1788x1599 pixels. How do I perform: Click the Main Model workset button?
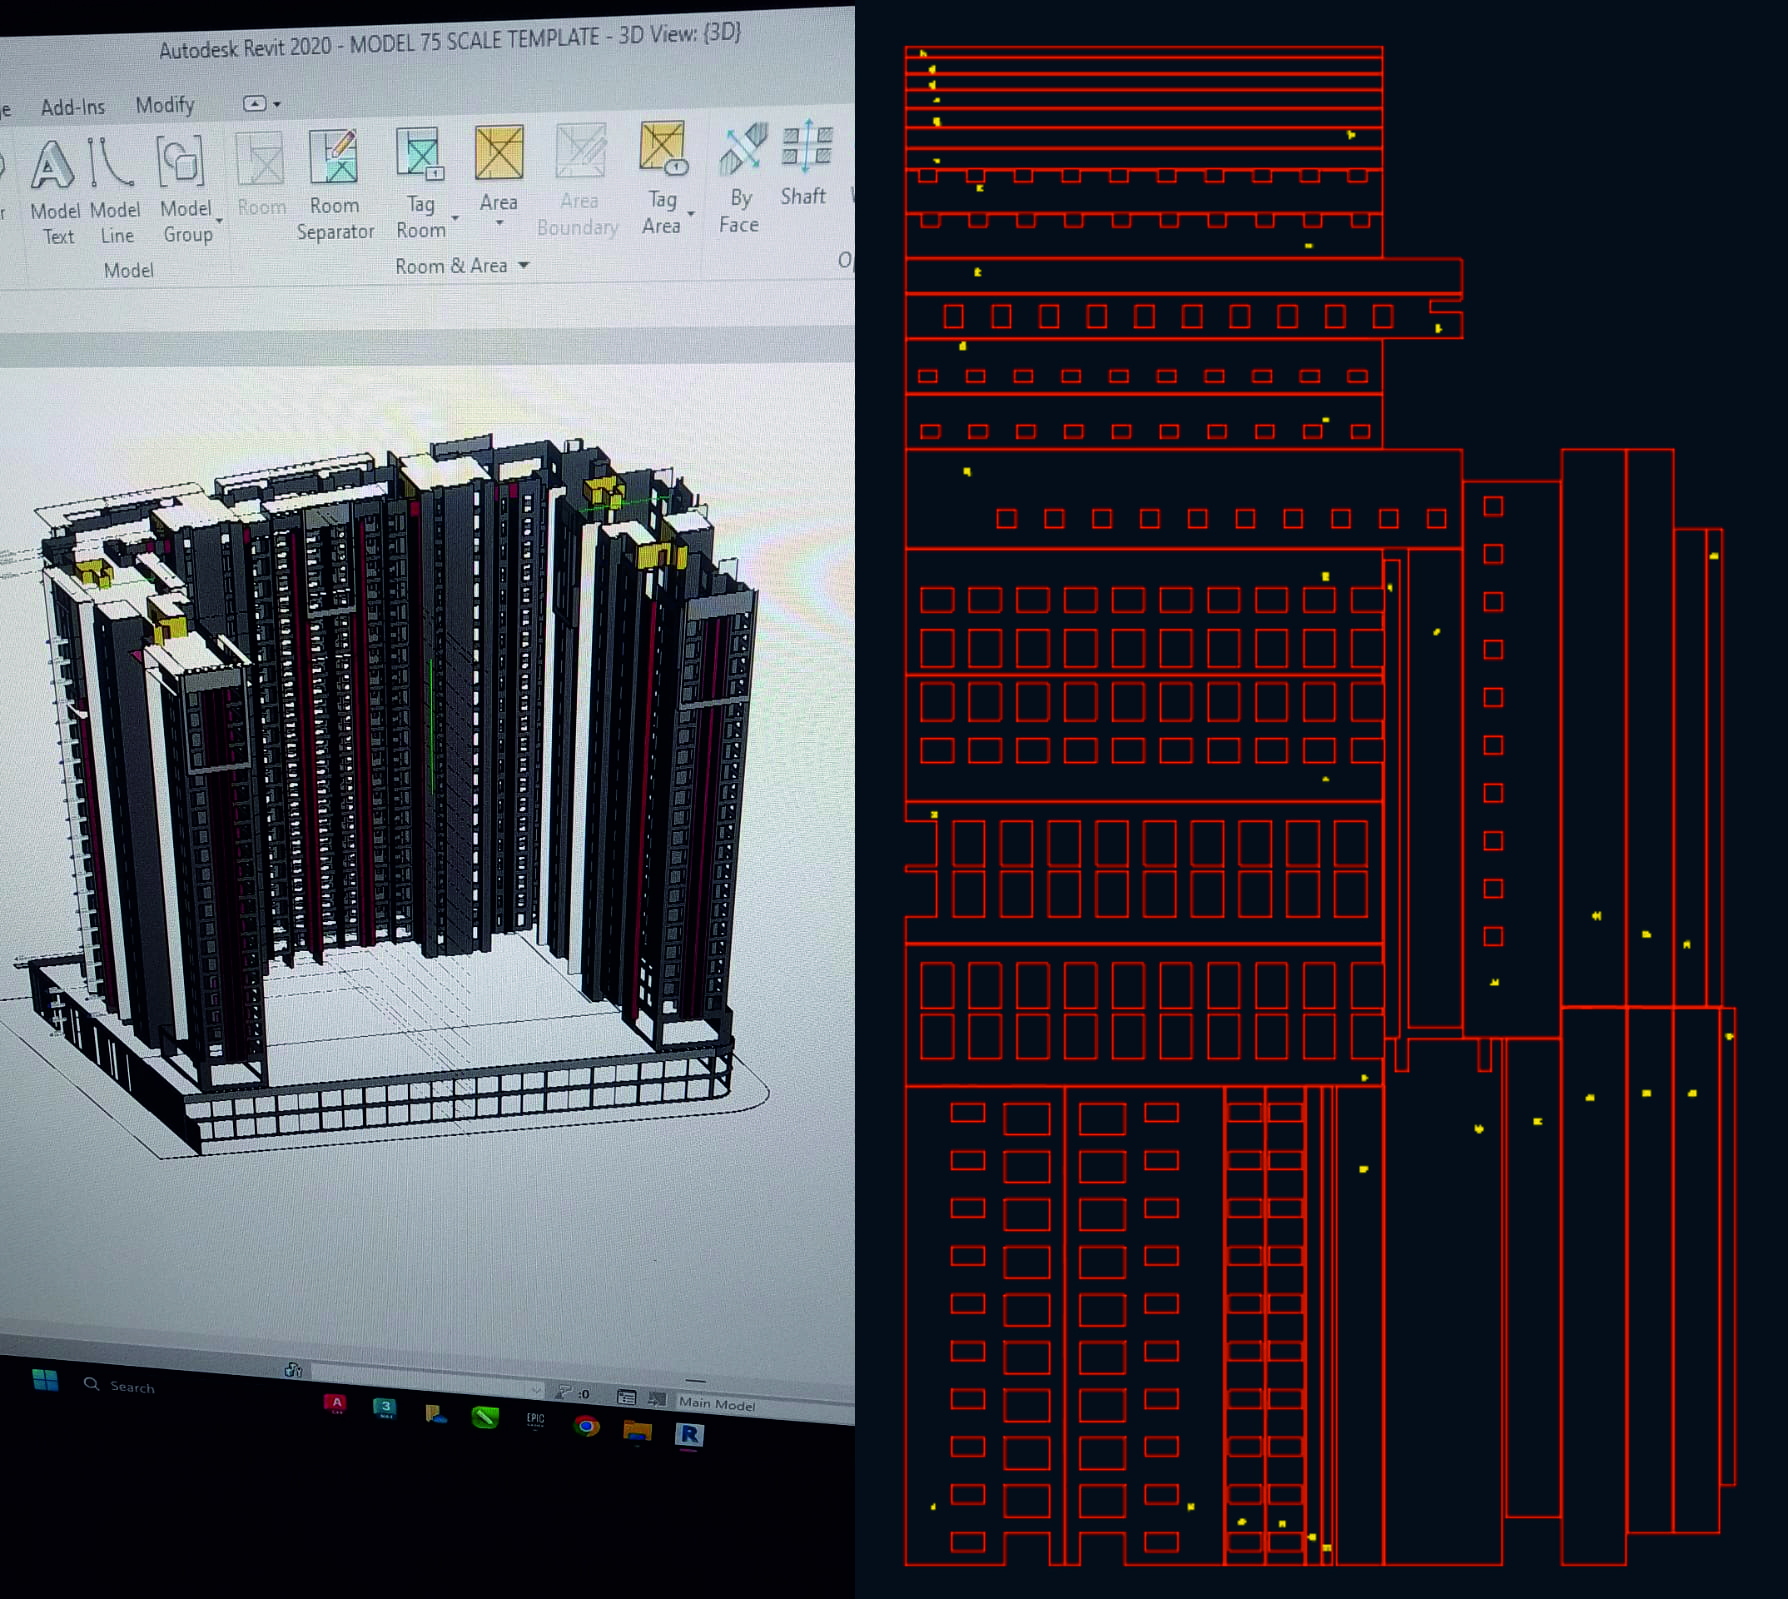click(717, 1403)
